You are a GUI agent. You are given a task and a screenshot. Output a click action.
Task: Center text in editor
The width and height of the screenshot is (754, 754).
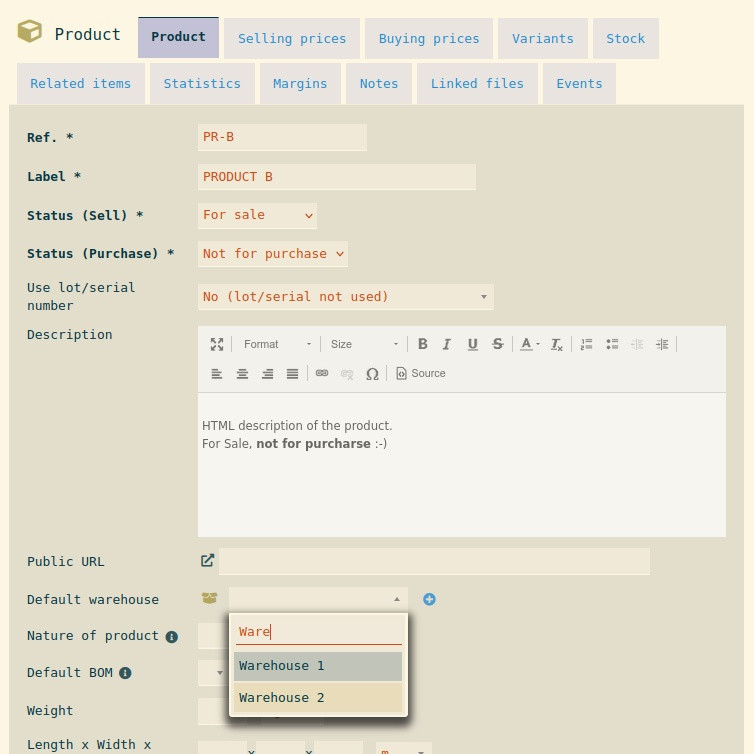tap(242, 374)
